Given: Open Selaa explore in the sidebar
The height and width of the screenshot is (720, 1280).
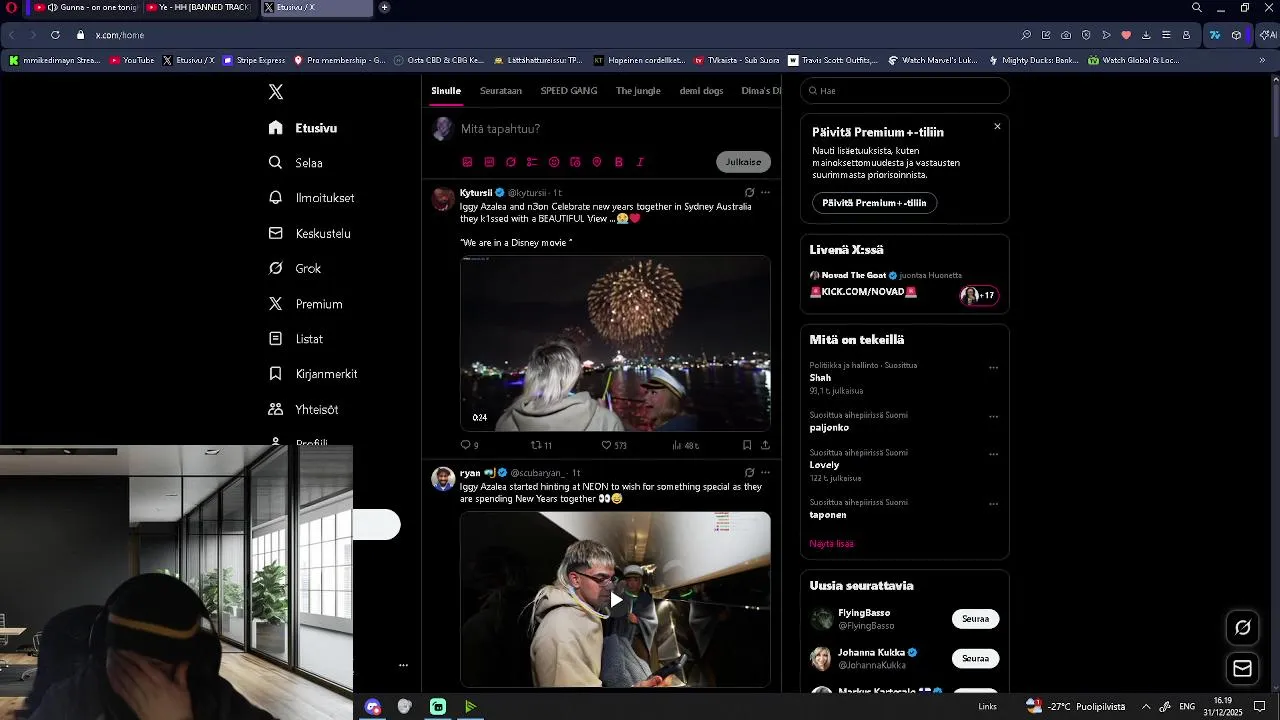Looking at the screenshot, I should point(296,163).
